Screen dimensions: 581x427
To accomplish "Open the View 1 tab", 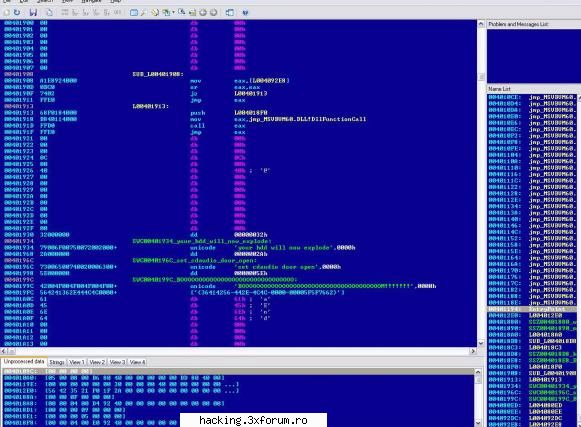I will tap(77, 362).
